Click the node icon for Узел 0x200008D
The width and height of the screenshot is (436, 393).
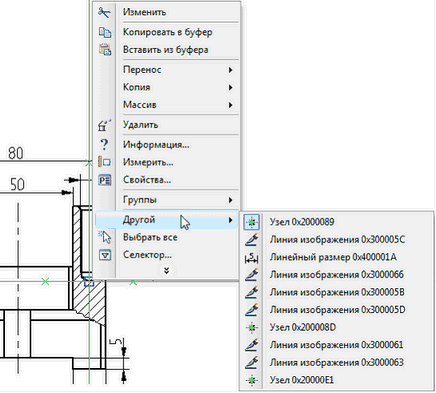(252, 327)
